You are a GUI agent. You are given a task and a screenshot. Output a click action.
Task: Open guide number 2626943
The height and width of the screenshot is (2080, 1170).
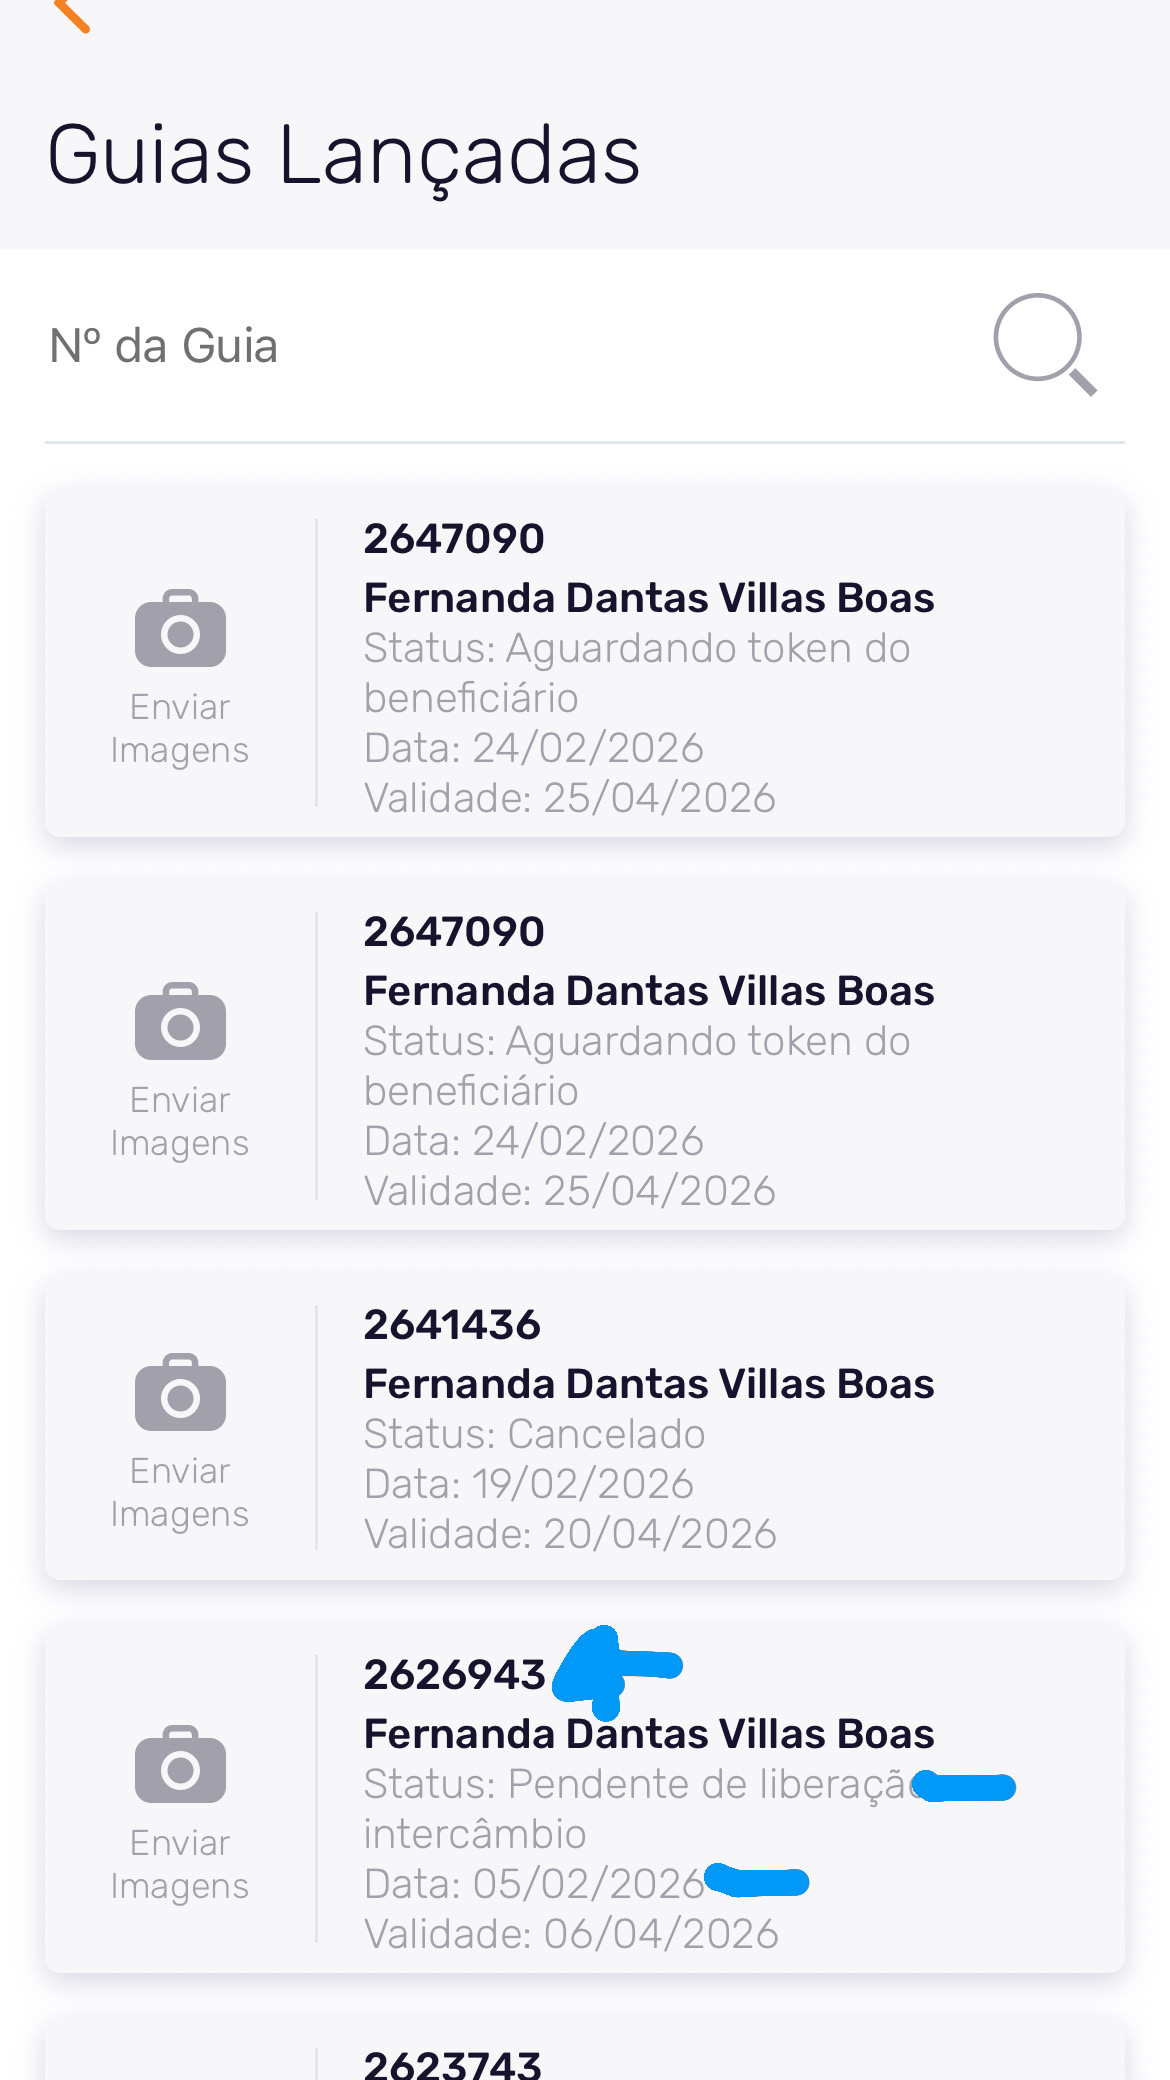454,1675
